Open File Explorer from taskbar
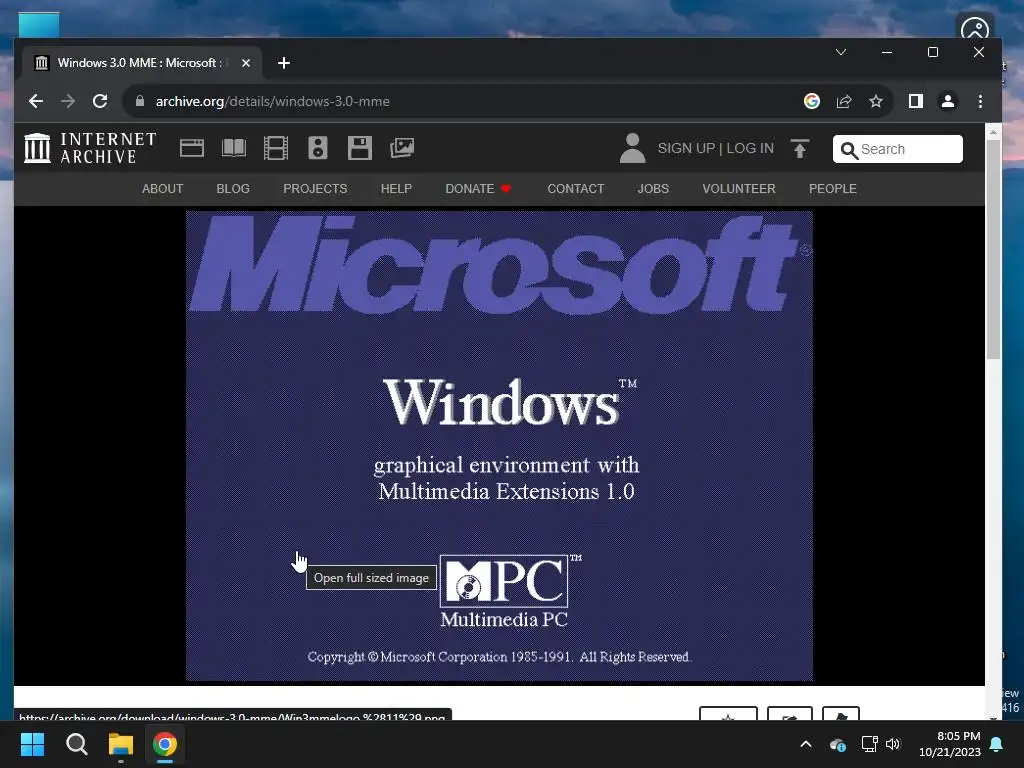 (x=121, y=744)
